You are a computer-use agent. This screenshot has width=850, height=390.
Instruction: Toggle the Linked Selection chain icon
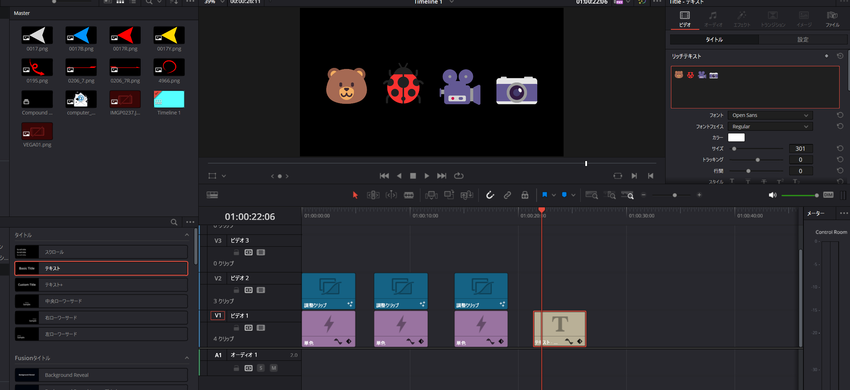point(507,195)
